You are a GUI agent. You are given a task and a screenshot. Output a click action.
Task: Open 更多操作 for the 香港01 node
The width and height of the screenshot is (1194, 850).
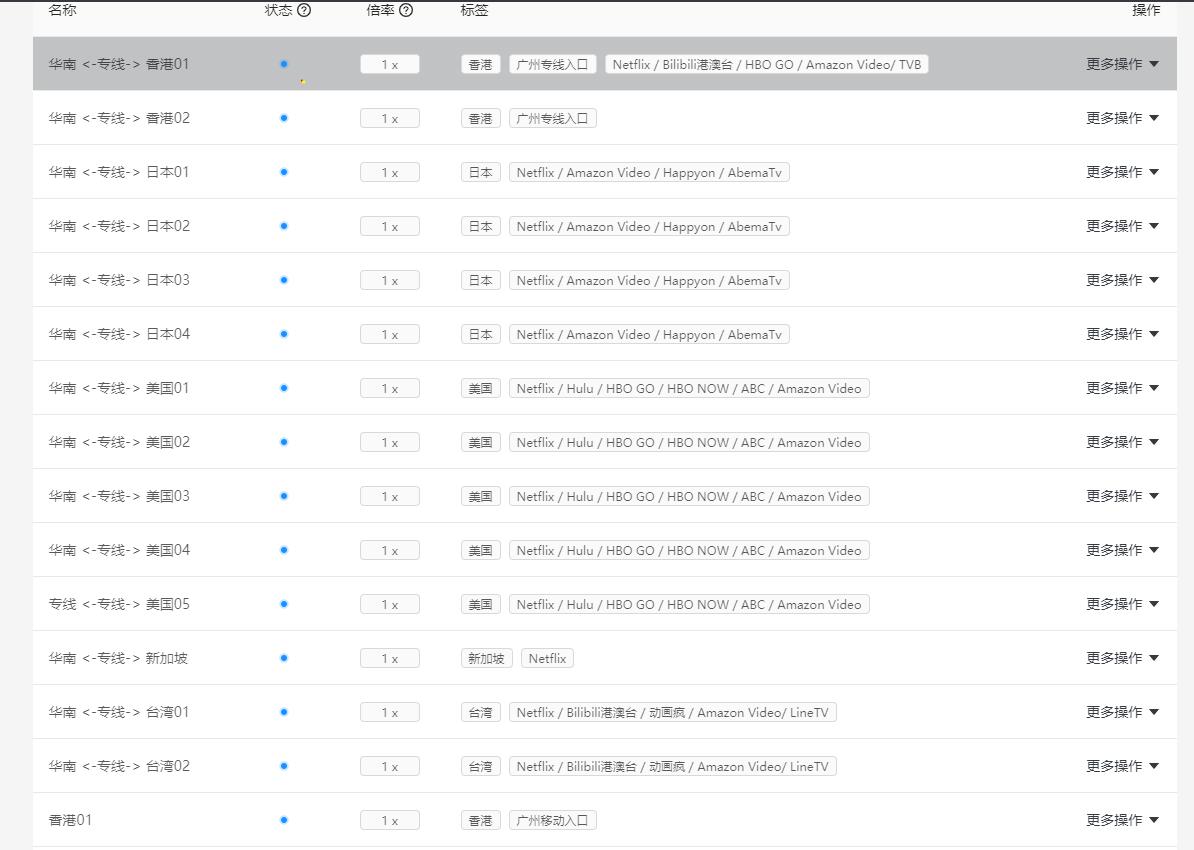tap(1122, 820)
